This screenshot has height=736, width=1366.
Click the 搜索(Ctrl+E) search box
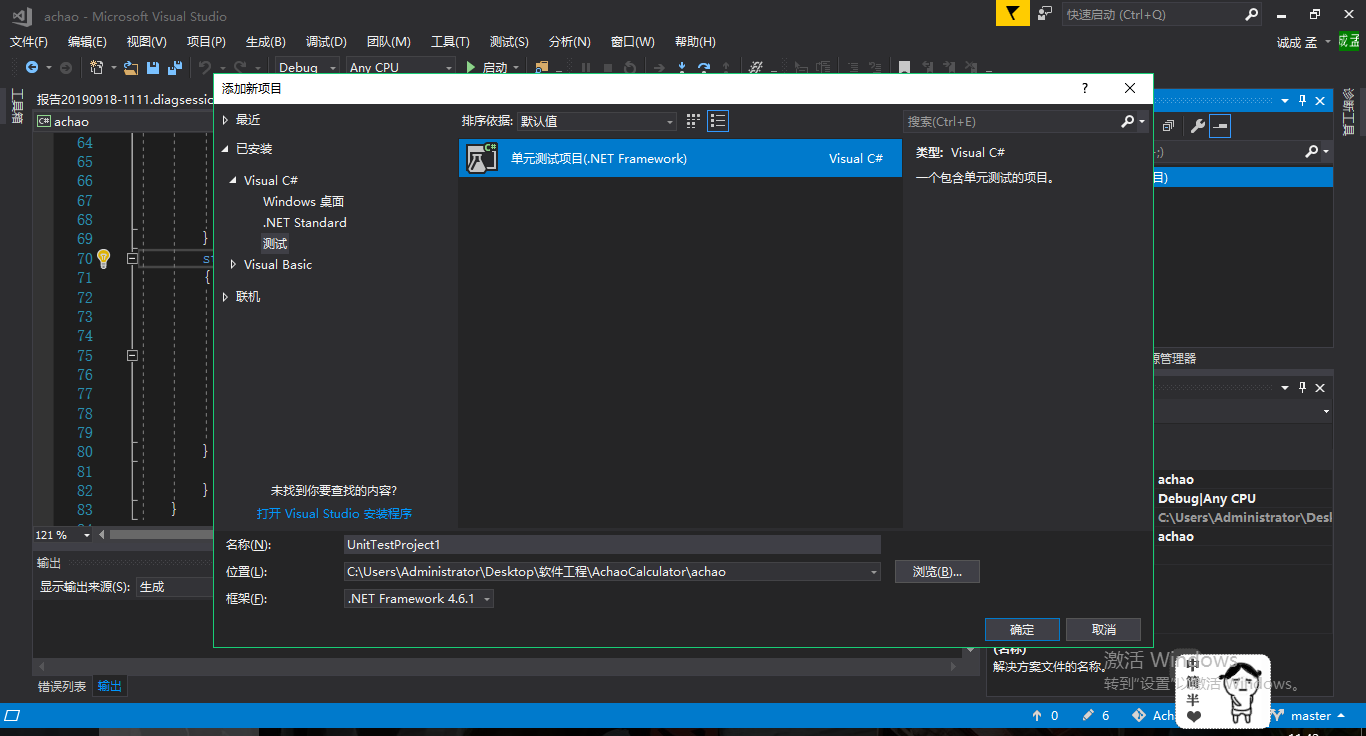(1010, 121)
